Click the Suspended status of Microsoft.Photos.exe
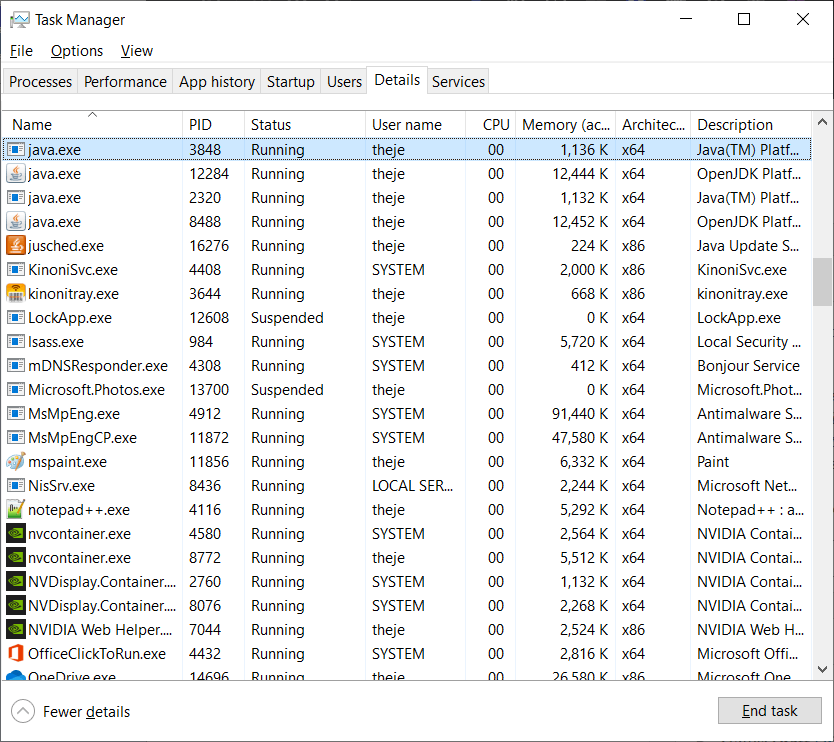This screenshot has height=742, width=834. [x=287, y=390]
